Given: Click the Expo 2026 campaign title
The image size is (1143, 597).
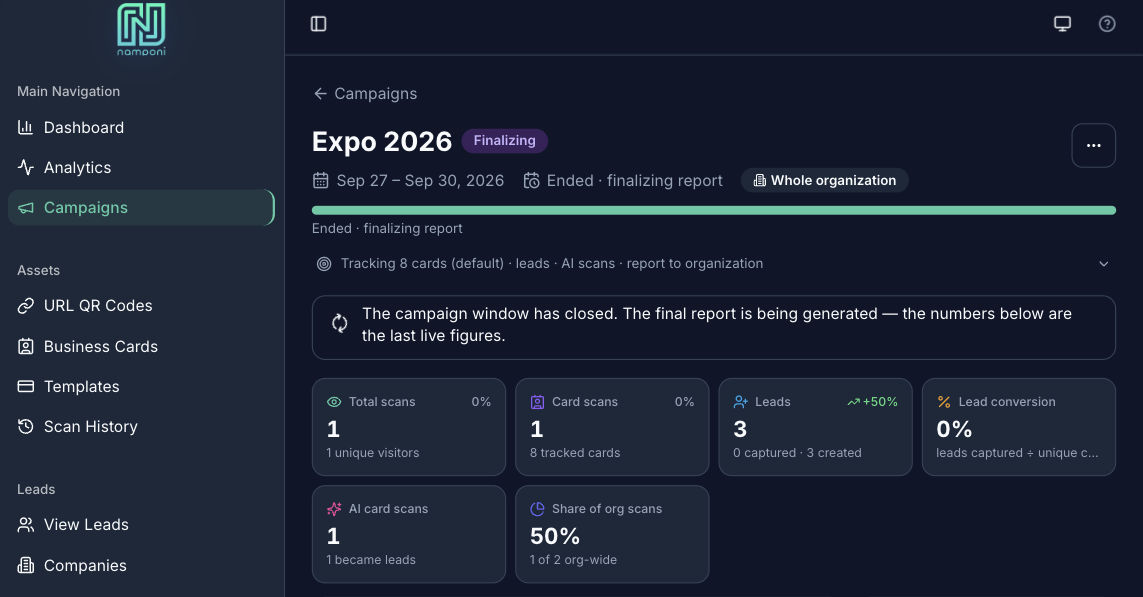Looking at the screenshot, I should (382, 141).
